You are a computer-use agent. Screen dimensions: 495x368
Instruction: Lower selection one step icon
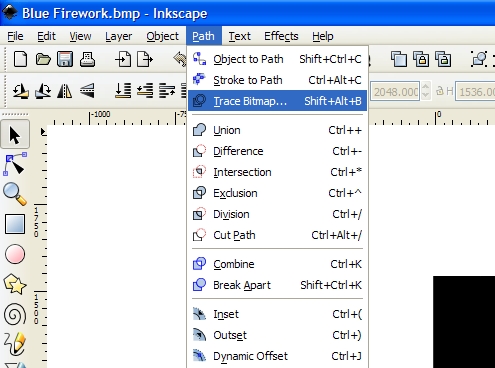pyautogui.click(x=145, y=91)
